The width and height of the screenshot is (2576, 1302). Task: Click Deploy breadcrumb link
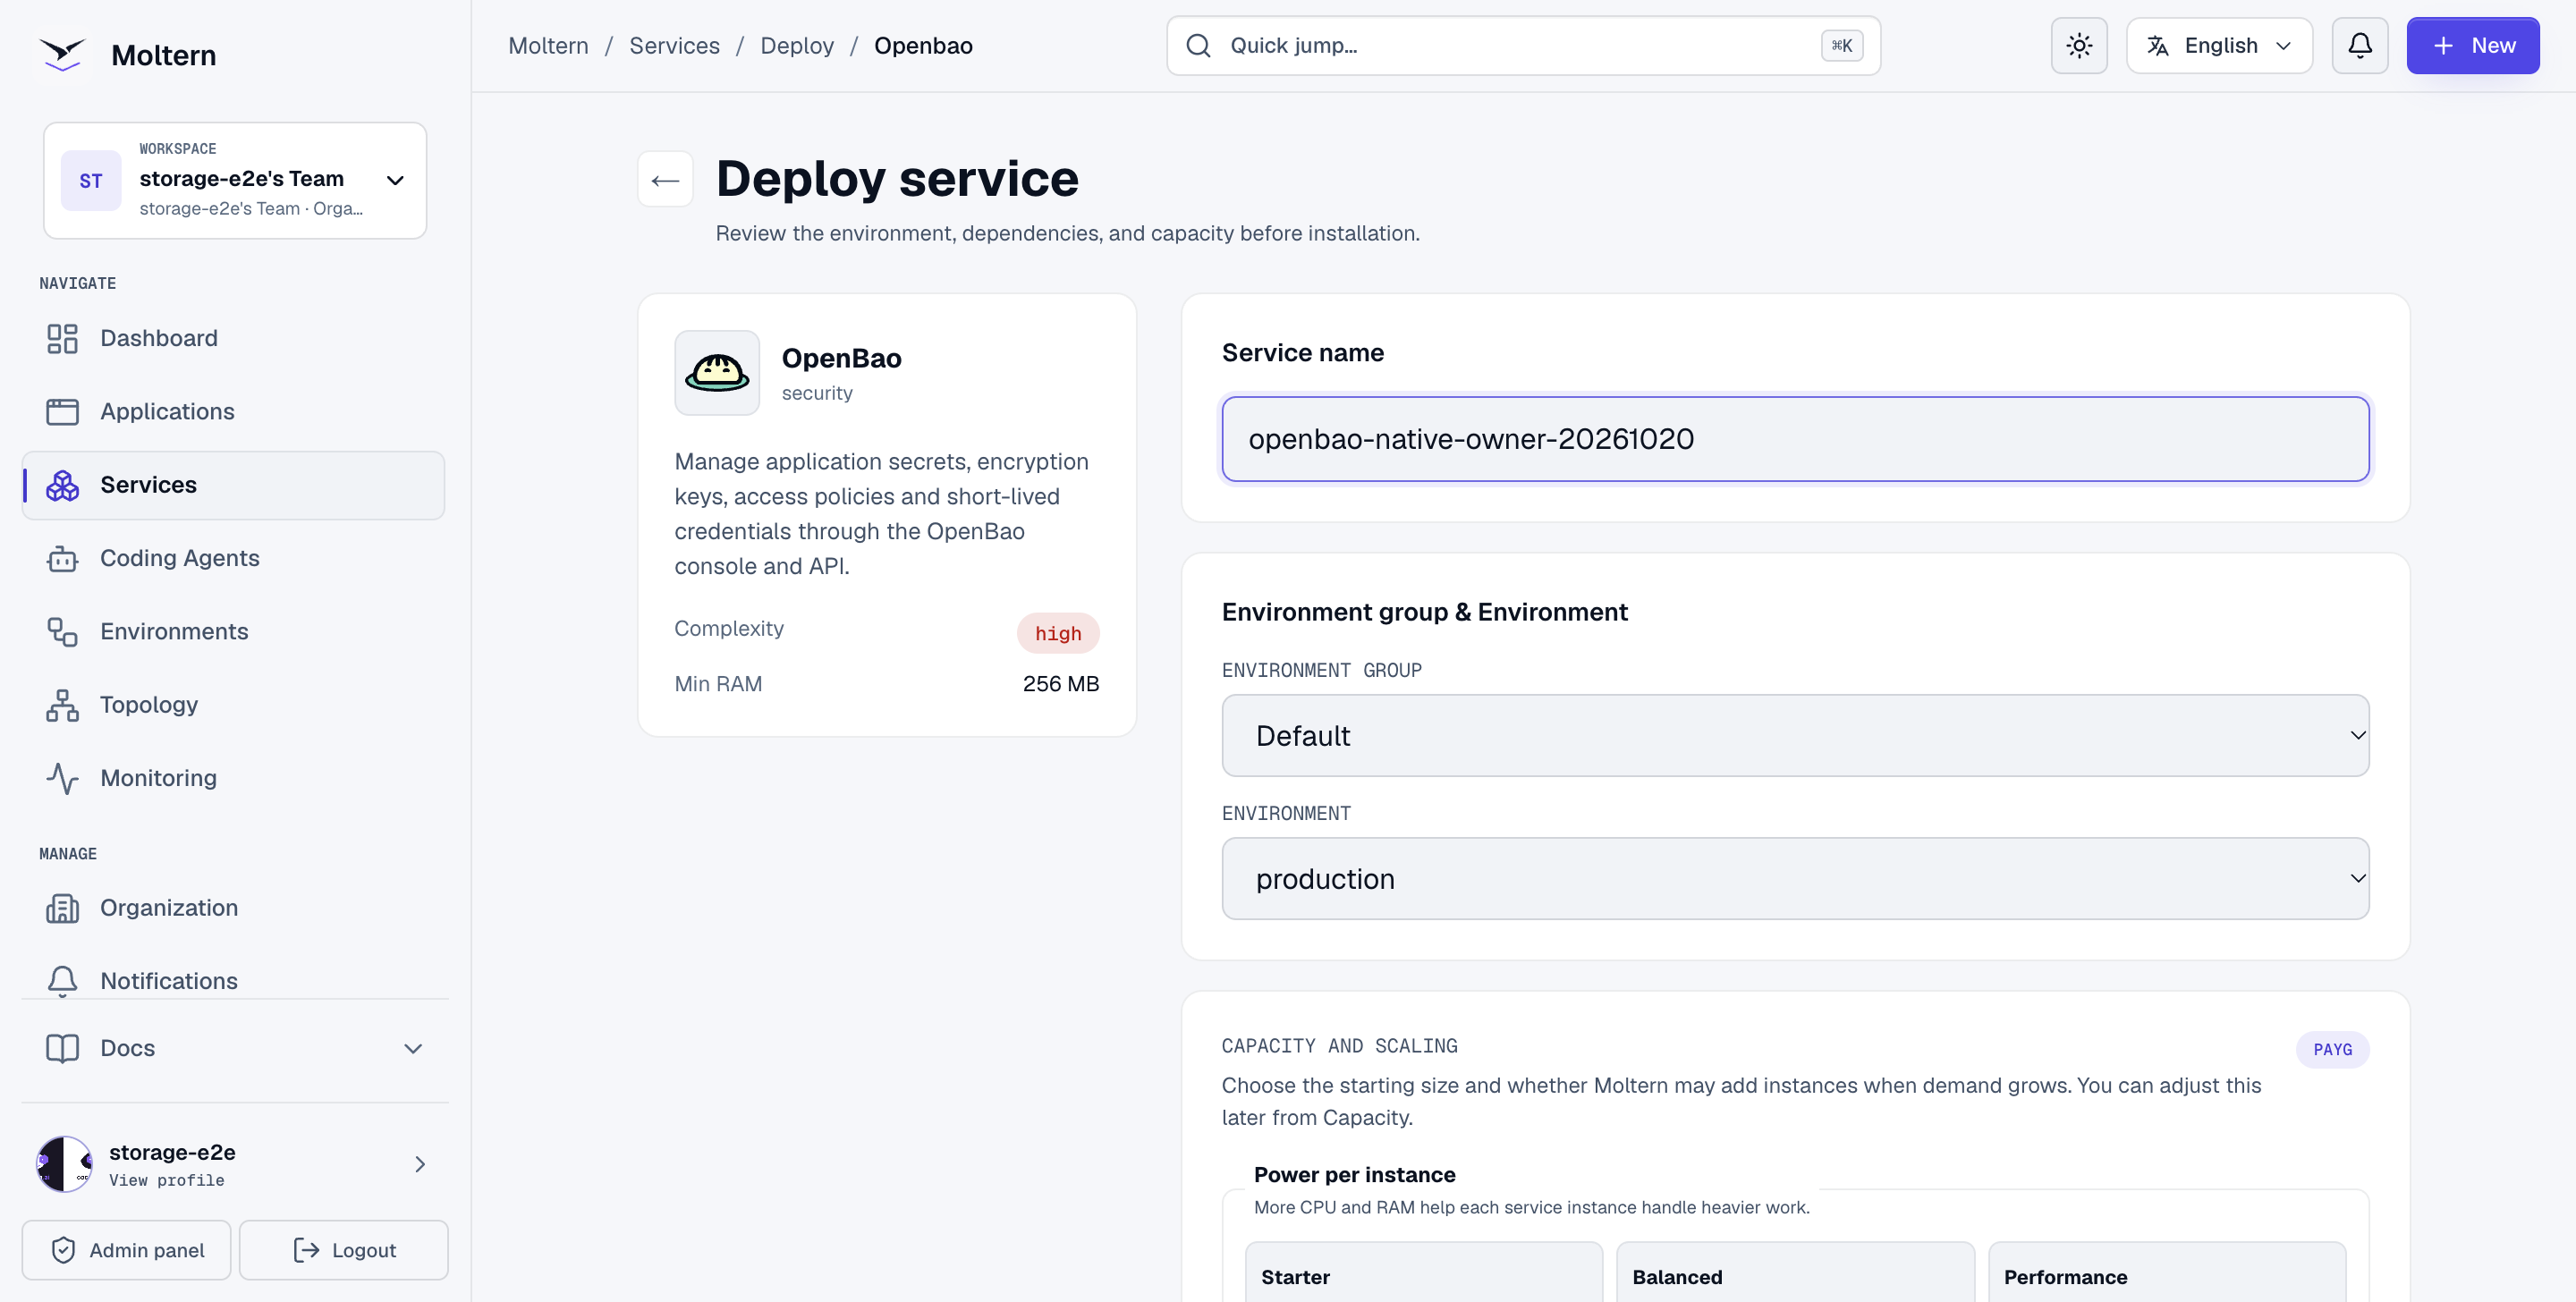(797, 46)
